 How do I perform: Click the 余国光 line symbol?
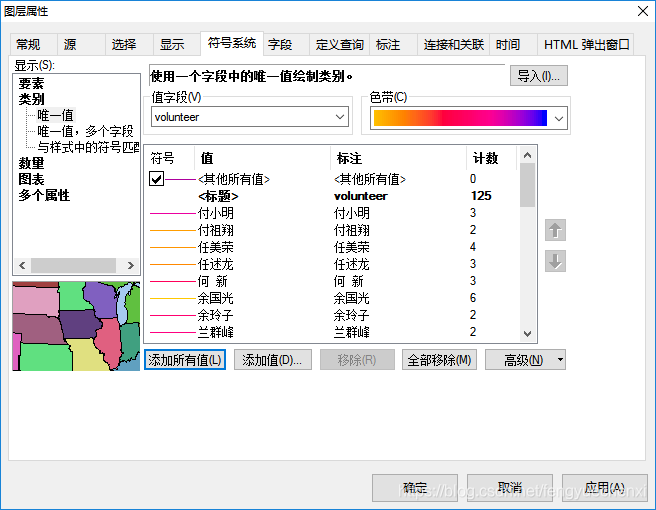coord(173,298)
